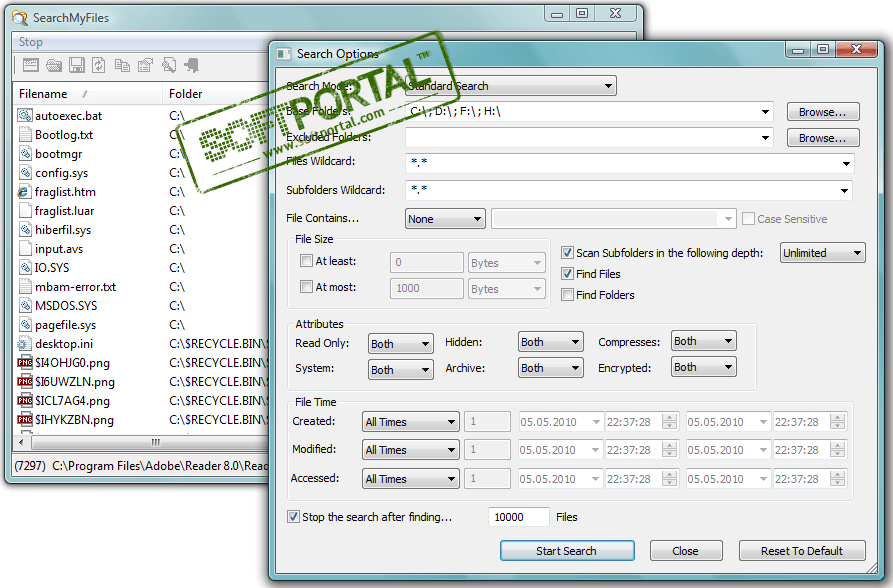Image resolution: width=893 pixels, height=588 pixels.
Task: Click the files count field showing 10000
Action: (x=518, y=517)
